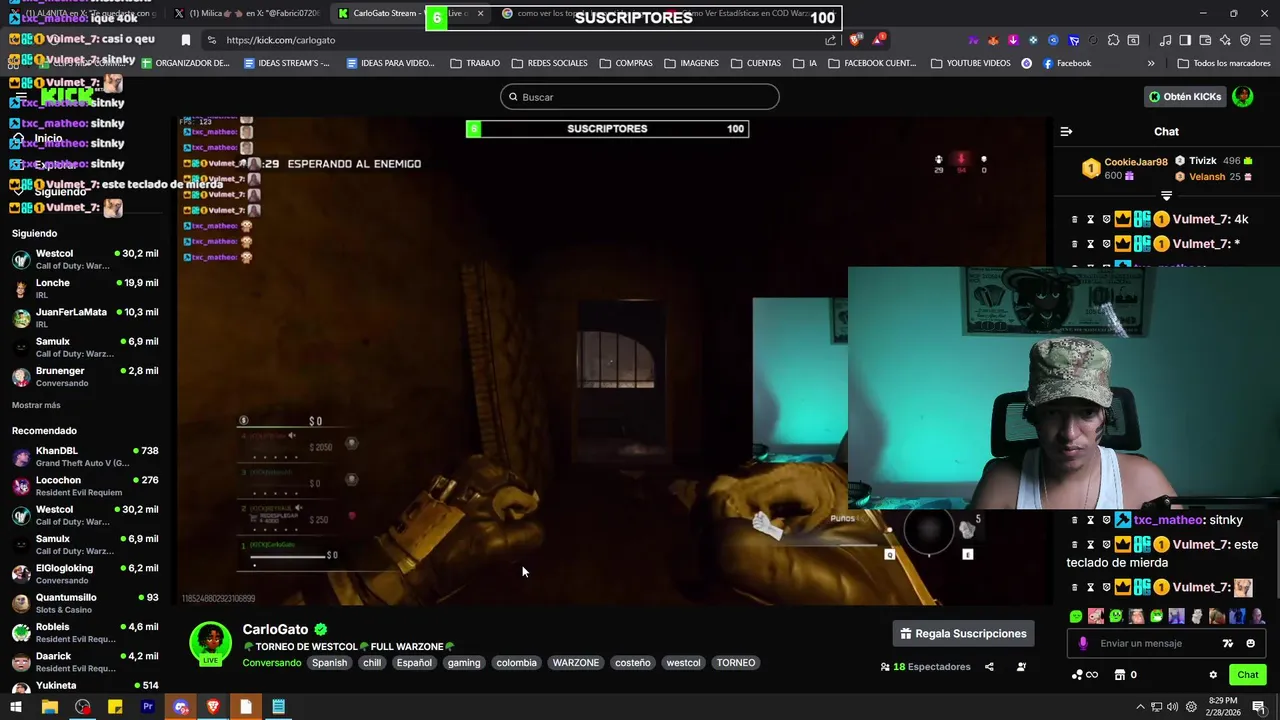The image size is (1280, 720).
Task: Switch to the Milica en X browser tab
Action: (x=247, y=14)
